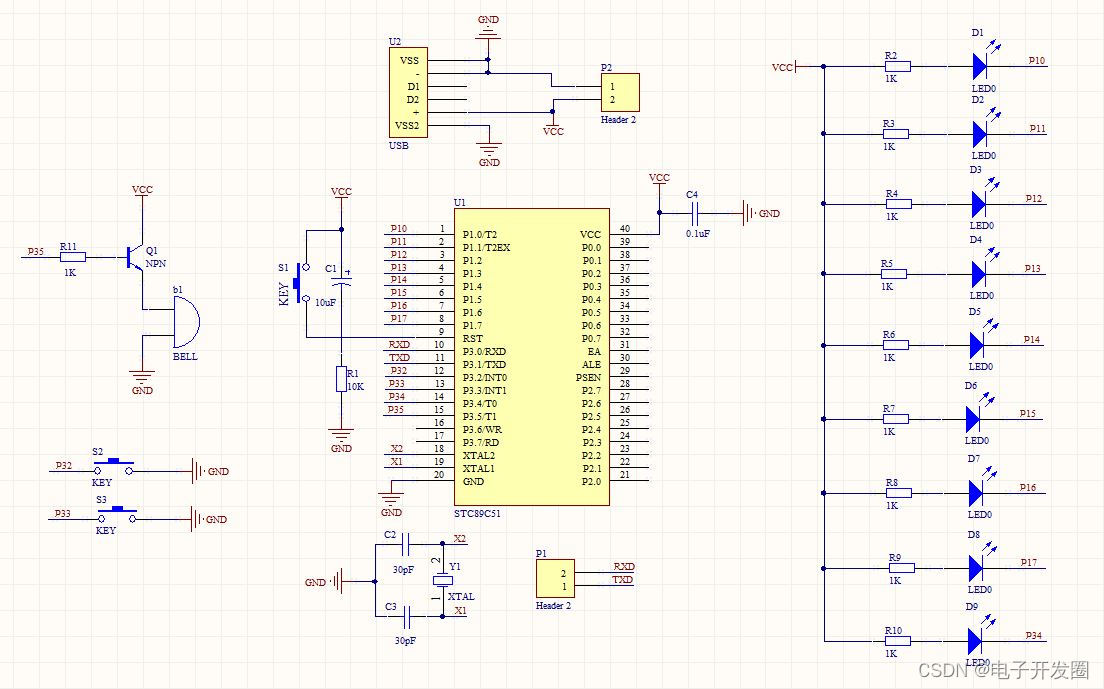The image size is (1104, 689).
Task: Select resistor R11 near the P35 input
Action: tap(73, 257)
